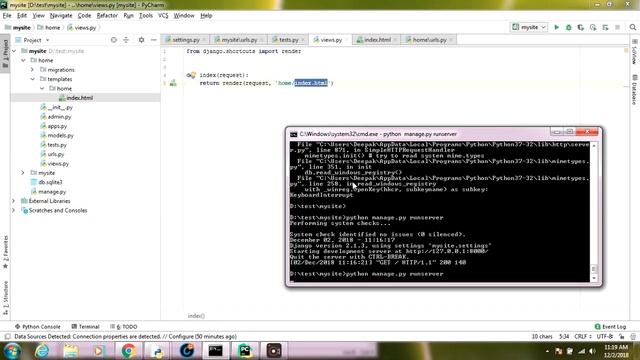Viewport: 640px width, 360px height.
Task: Open the File menu
Action: [7, 16]
